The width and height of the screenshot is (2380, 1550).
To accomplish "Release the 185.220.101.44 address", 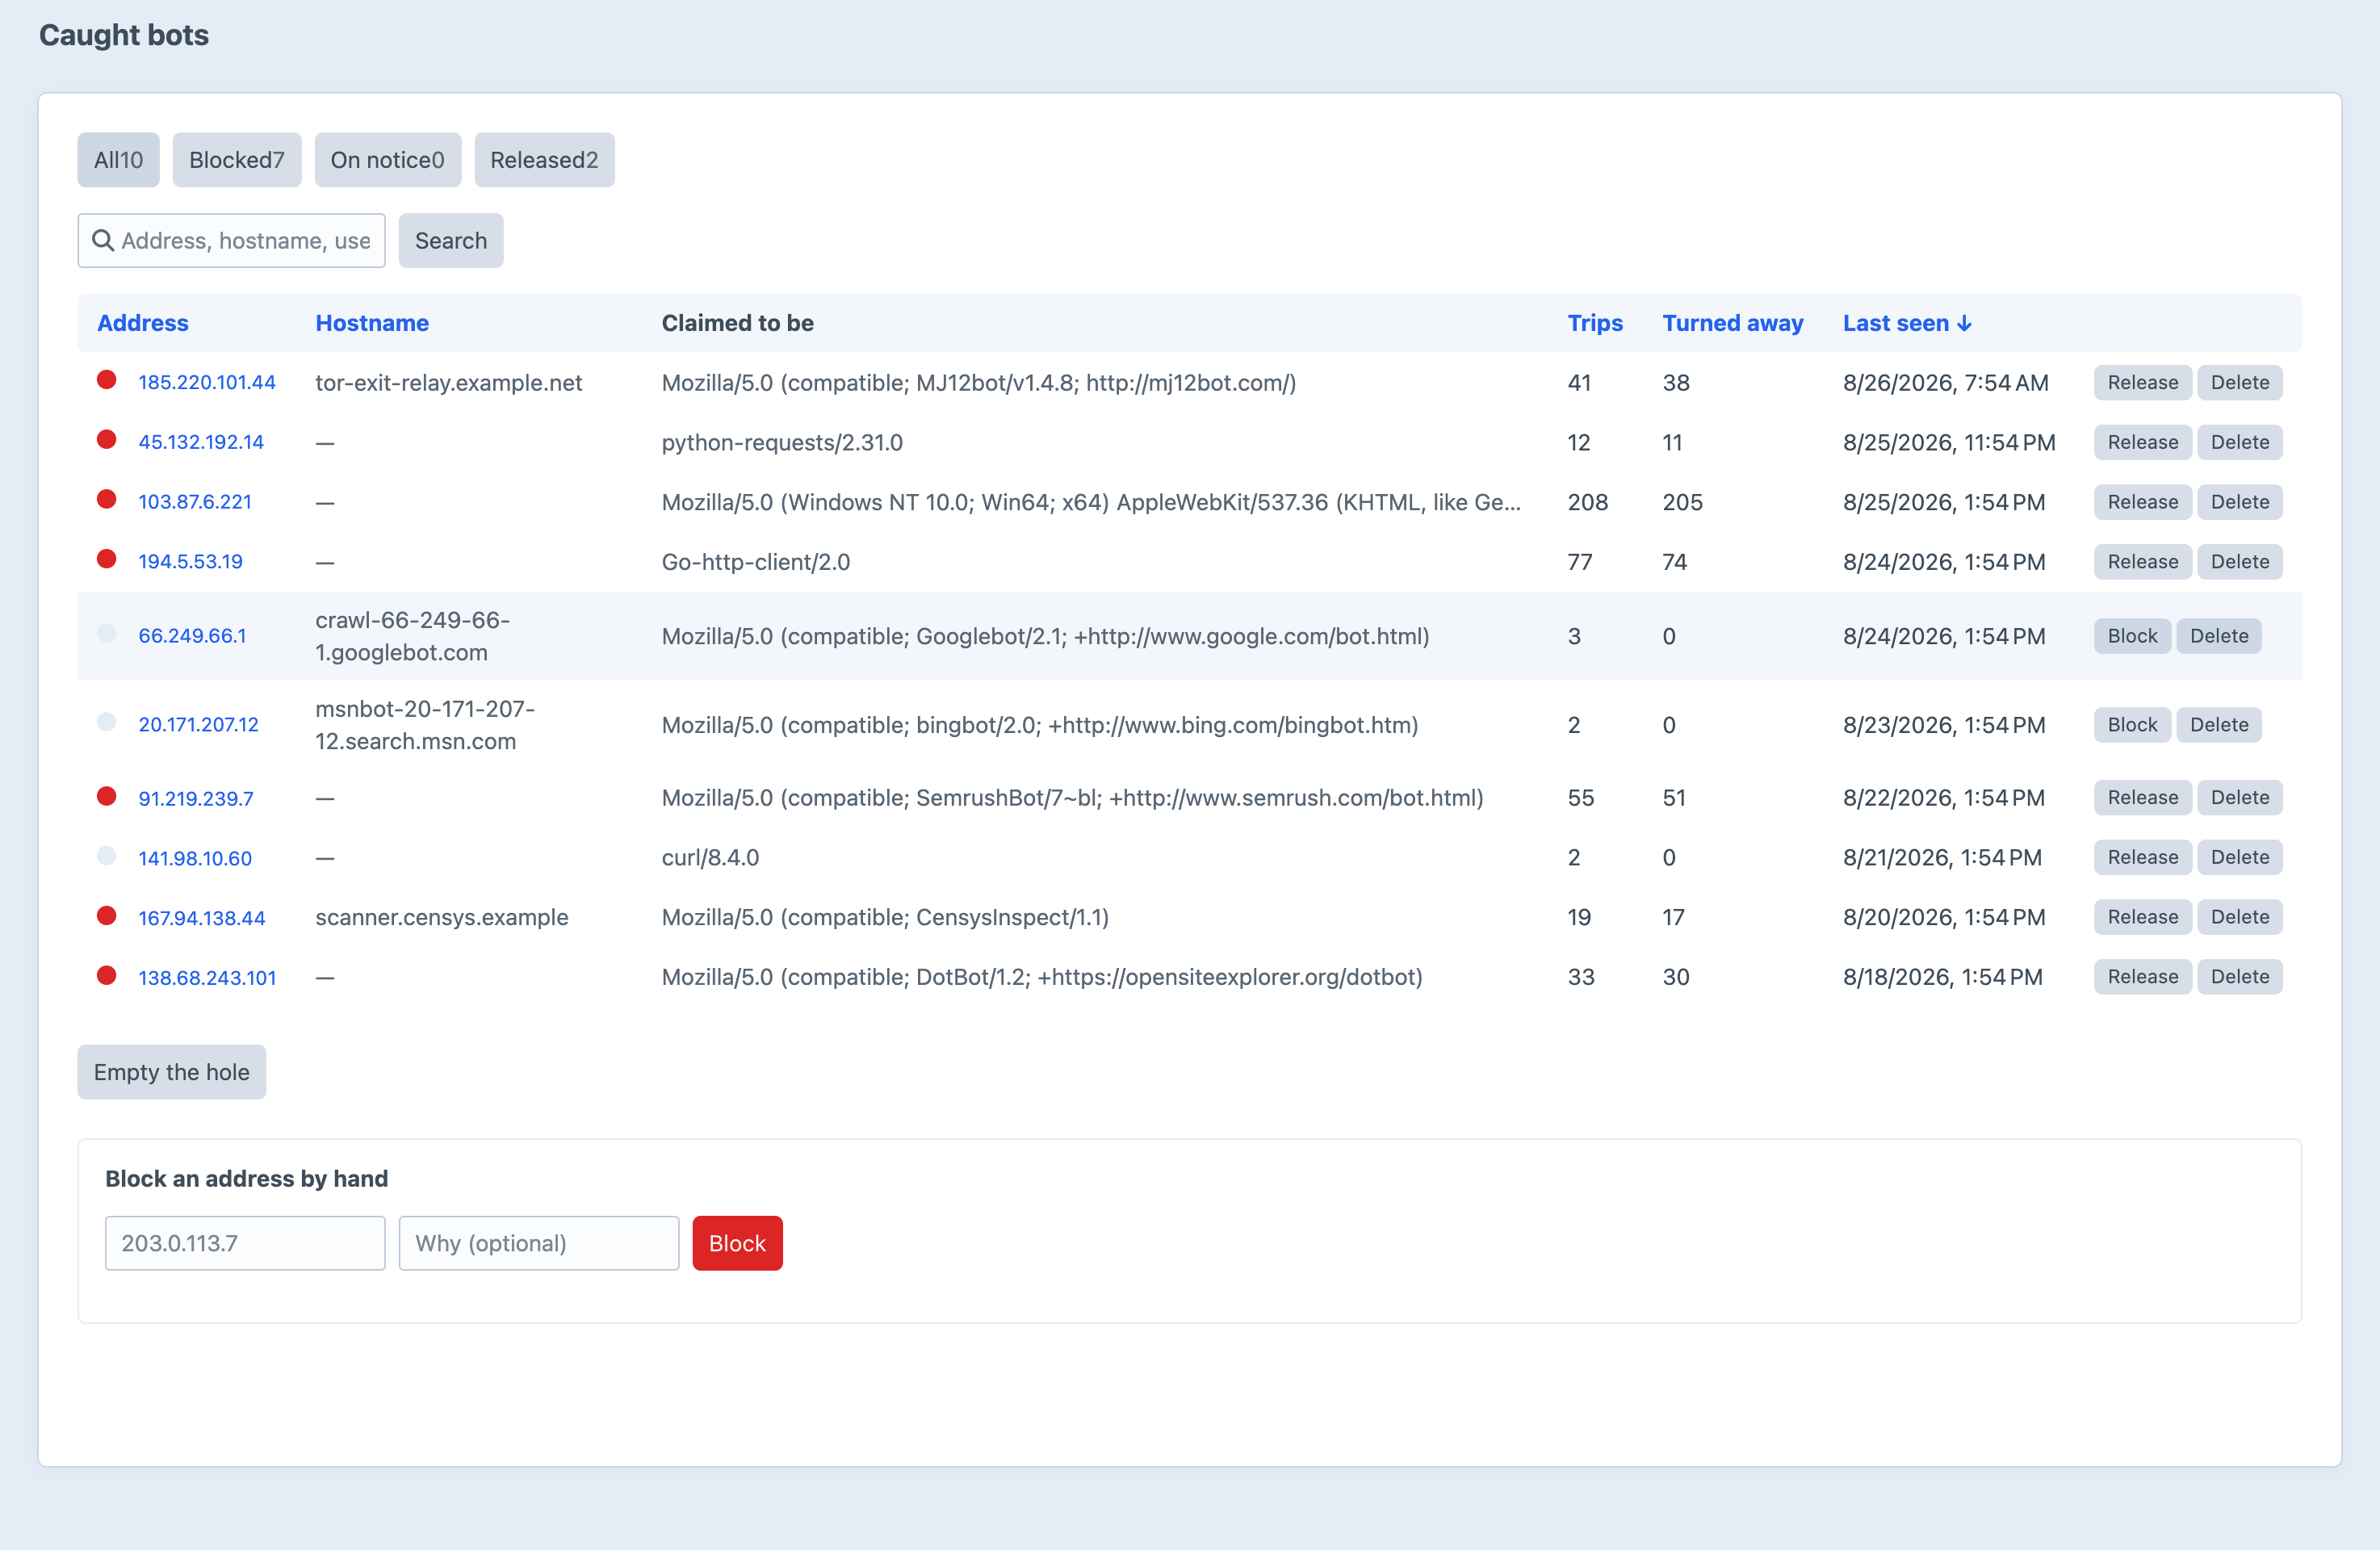I will pyautogui.click(x=2142, y=383).
